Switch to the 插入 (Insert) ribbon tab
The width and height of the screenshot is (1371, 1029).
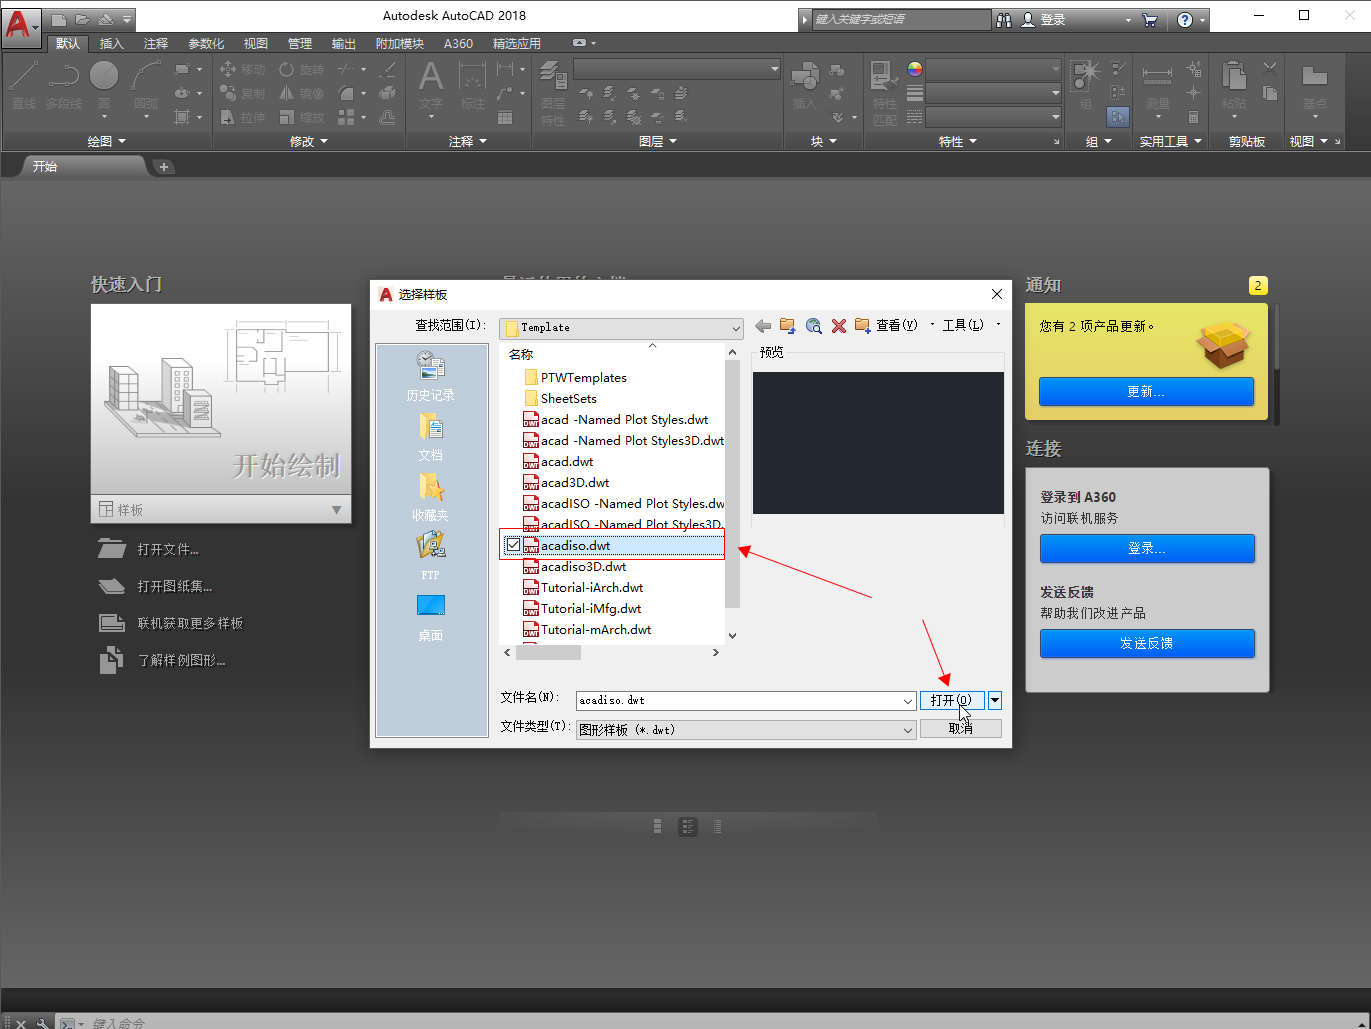(112, 43)
